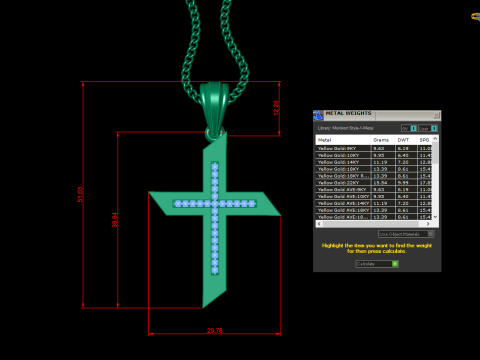Click the 39.64 cross height dimension
The height and width of the screenshot is (360, 480).
coord(115,220)
